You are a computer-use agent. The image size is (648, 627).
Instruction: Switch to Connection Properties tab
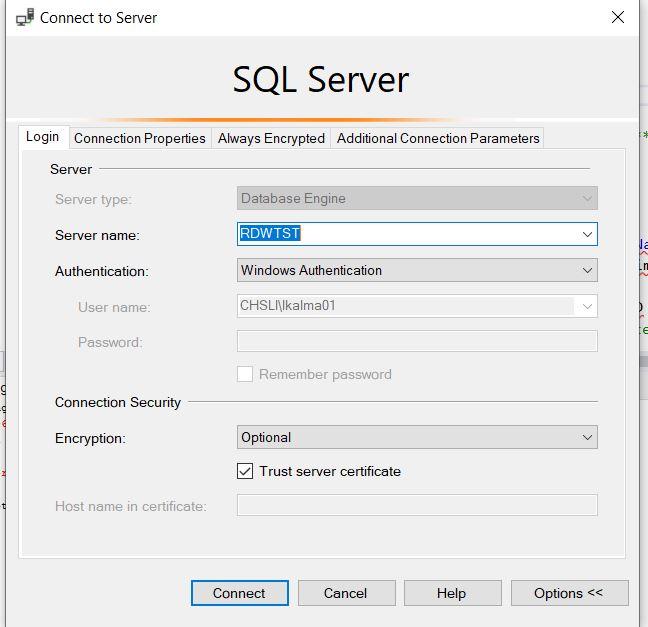click(x=140, y=138)
